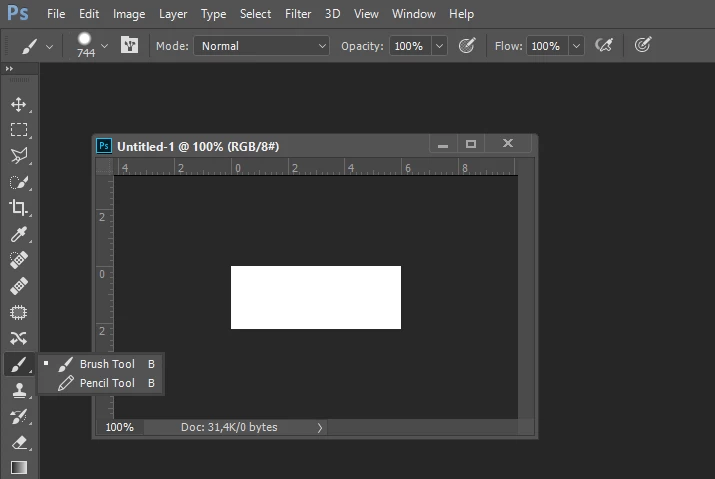
Task: Open the Filter menu
Action: (x=298, y=14)
